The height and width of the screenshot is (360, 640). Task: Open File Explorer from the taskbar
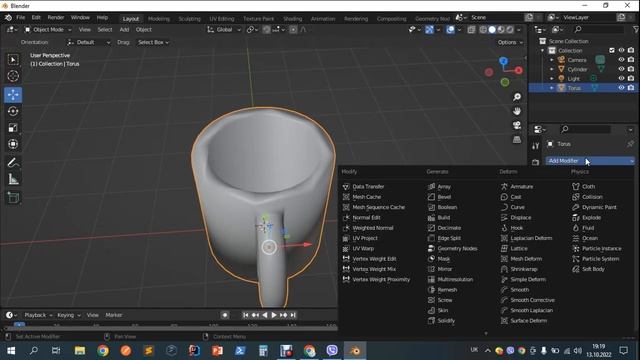coord(80,351)
